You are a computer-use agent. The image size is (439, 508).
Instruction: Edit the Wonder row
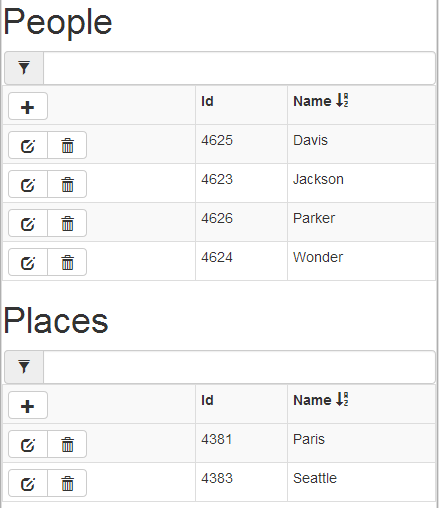click(x=28, y=262)
